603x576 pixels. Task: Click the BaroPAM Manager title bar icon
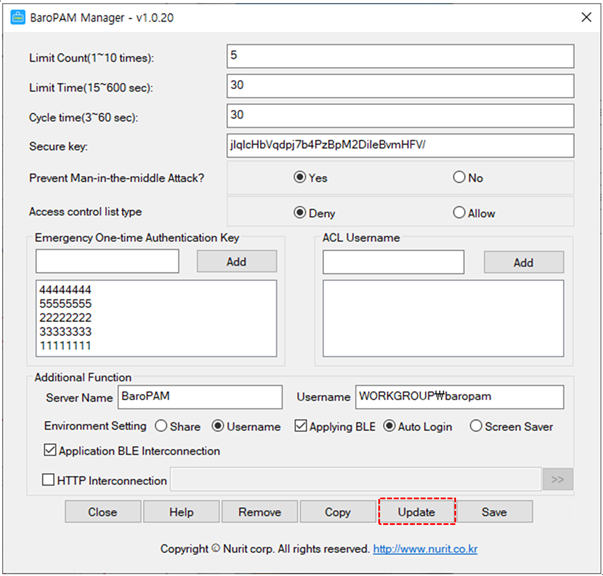(x=17, y=17)
